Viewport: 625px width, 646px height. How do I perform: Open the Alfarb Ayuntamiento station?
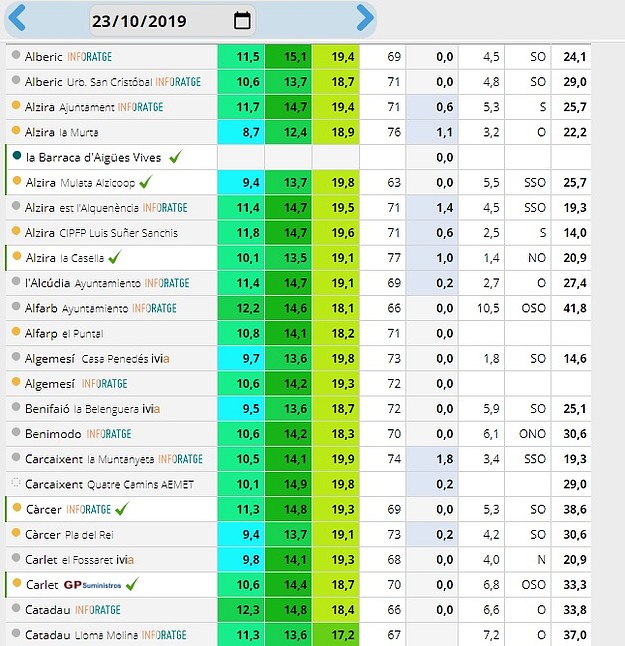[x=77, y=308]
